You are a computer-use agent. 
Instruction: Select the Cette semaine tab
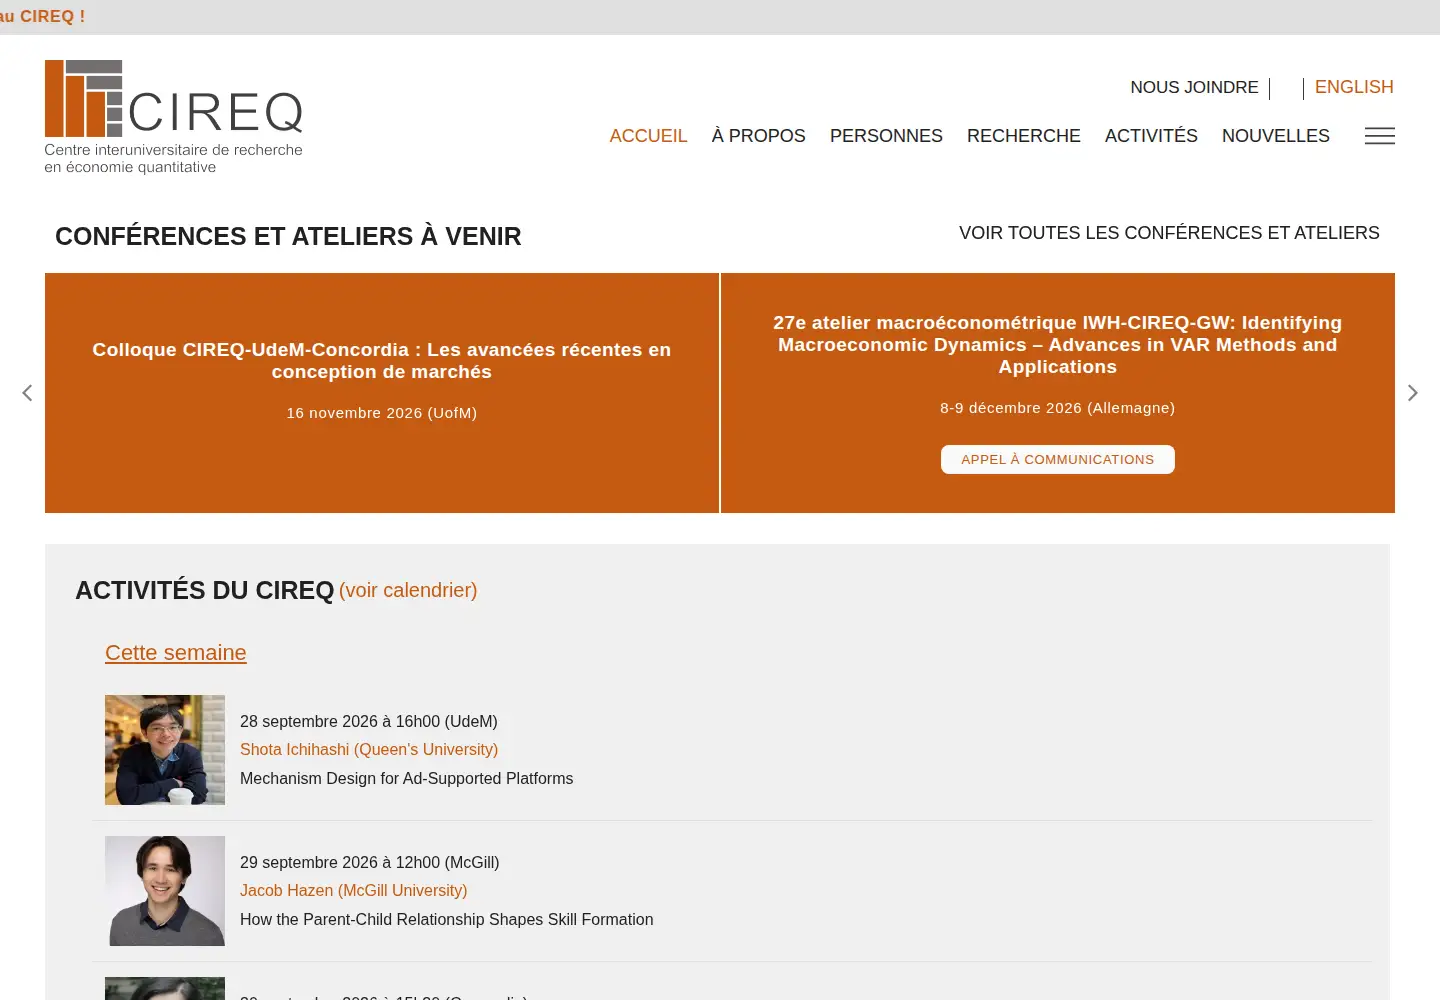point(176,653)
